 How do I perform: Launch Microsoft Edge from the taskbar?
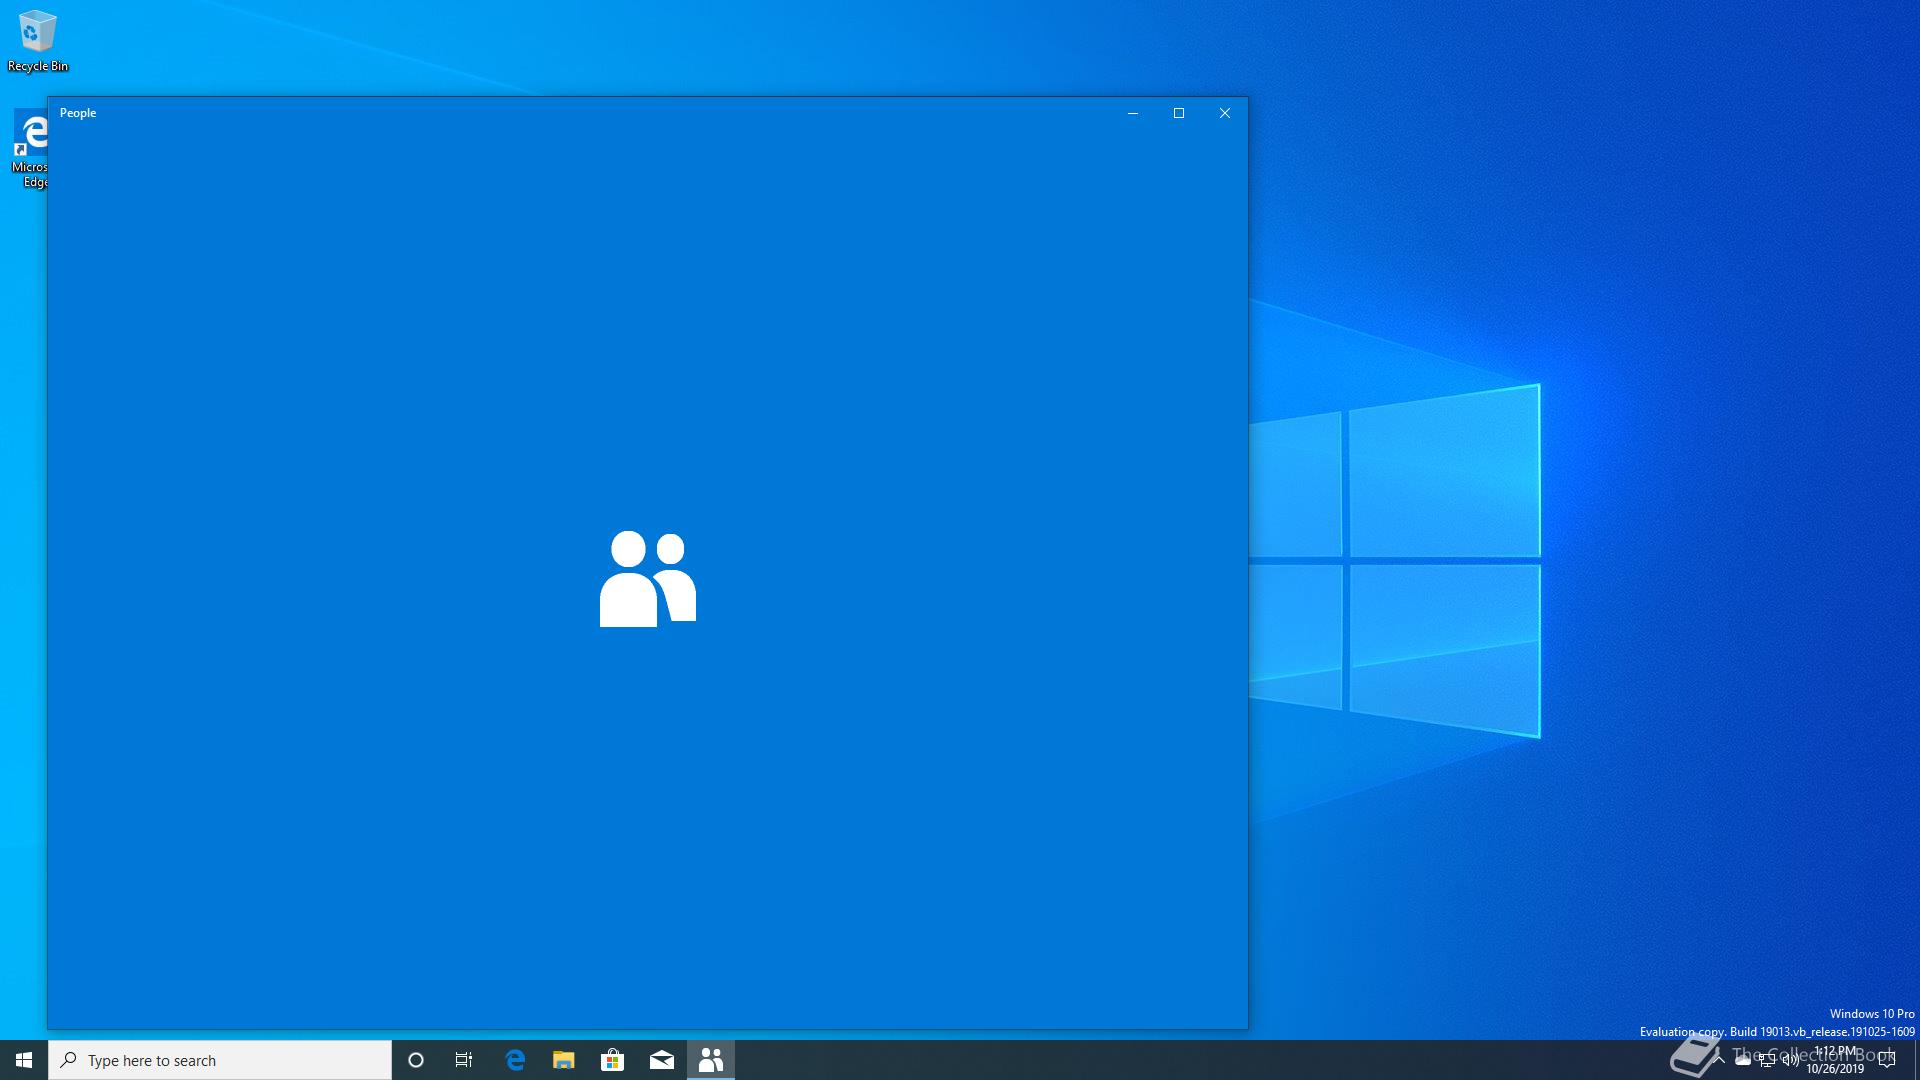515,1060
